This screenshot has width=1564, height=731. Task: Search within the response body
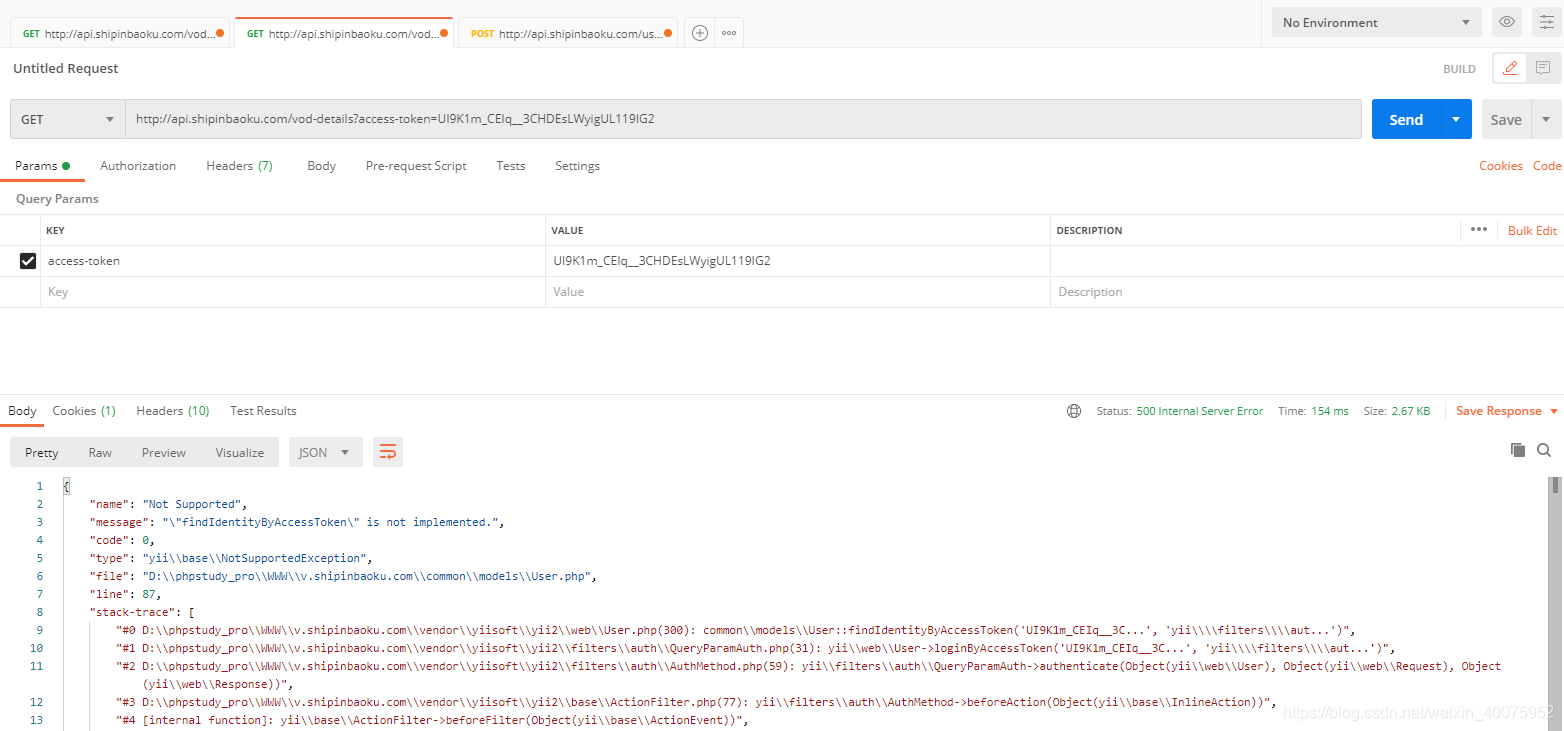click(x=1544, y=451)
